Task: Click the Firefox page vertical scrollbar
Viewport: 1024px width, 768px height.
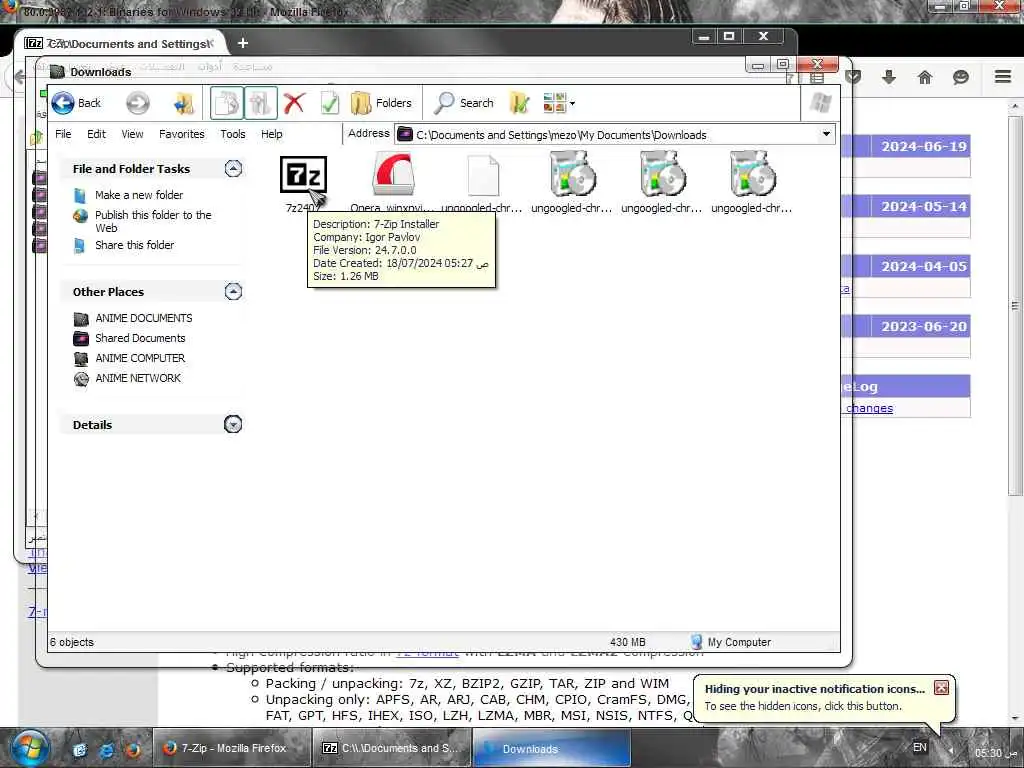Action: tap(1015, 305)
